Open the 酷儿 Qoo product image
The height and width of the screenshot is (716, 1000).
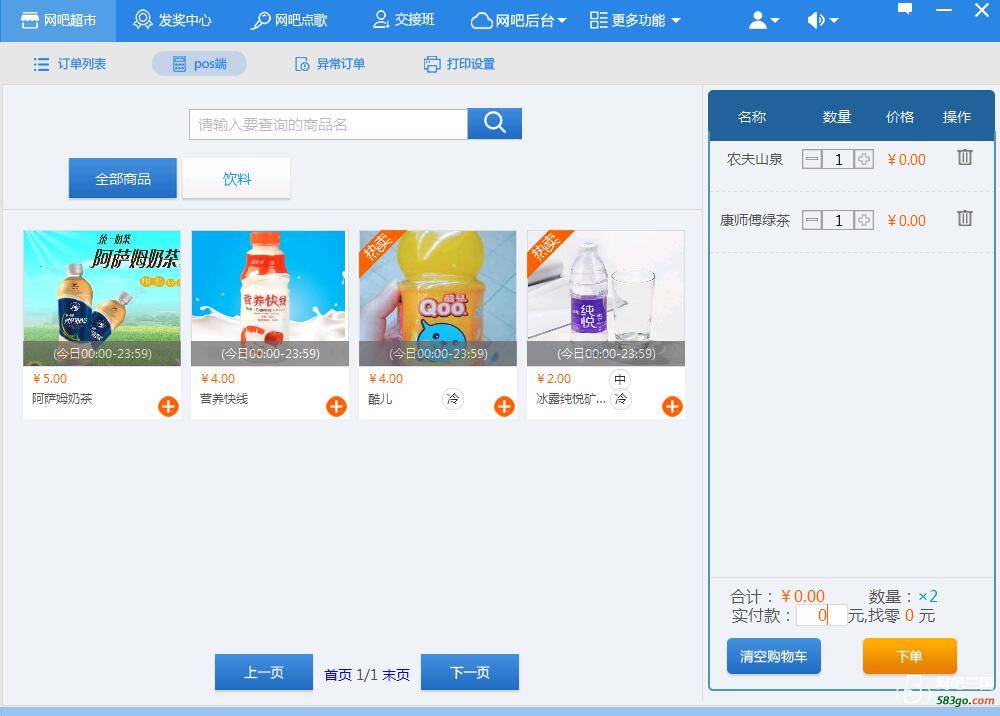point(438,298)
